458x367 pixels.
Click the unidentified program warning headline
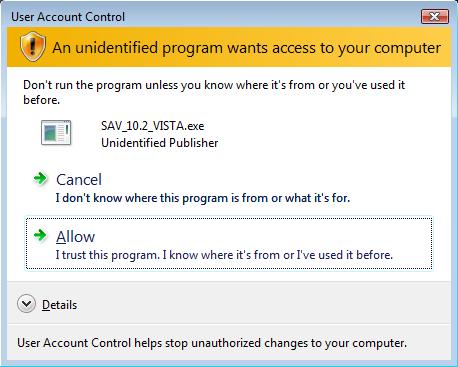point(247,48)
